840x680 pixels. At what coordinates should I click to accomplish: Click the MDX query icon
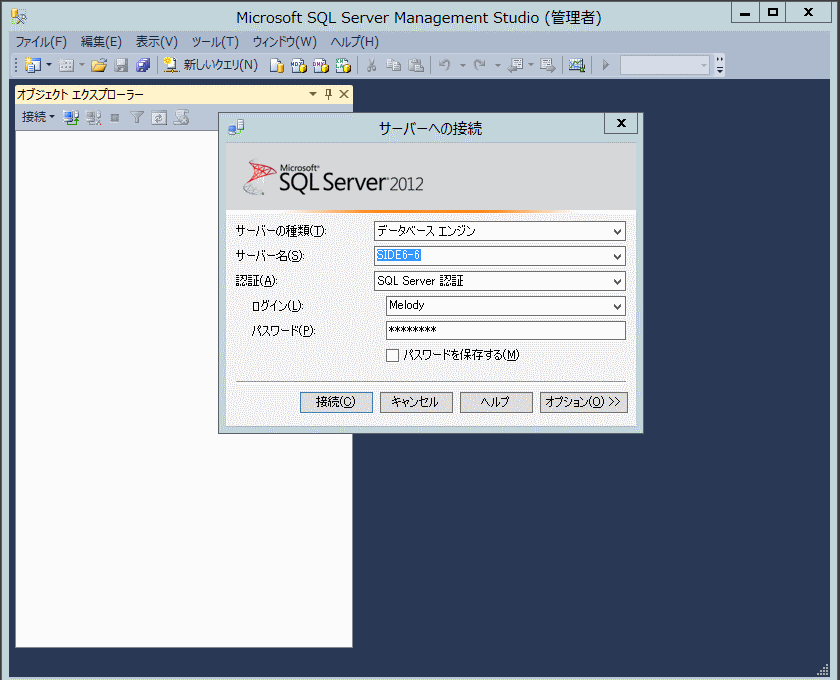pos(298,65)
